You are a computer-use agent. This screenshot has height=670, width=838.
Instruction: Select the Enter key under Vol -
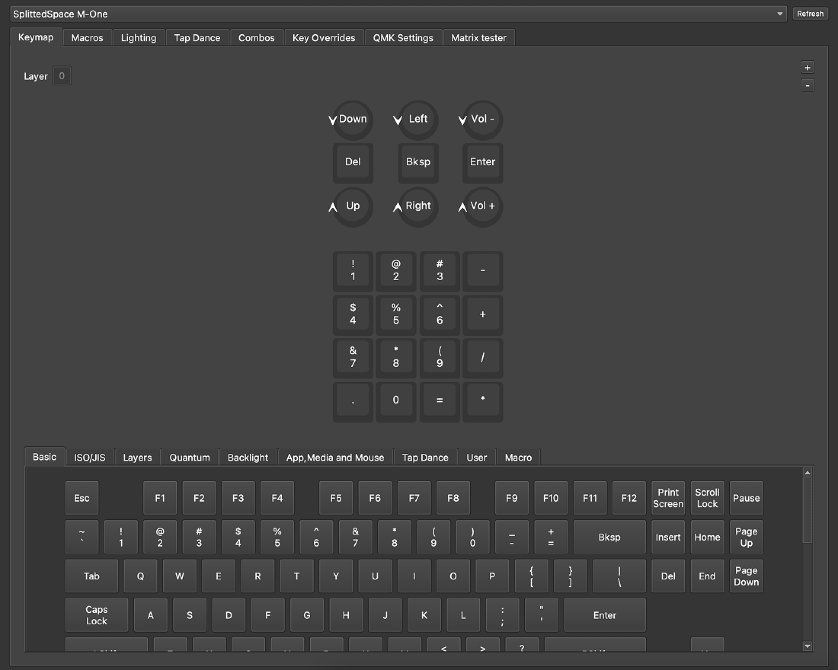pos(483,162)
